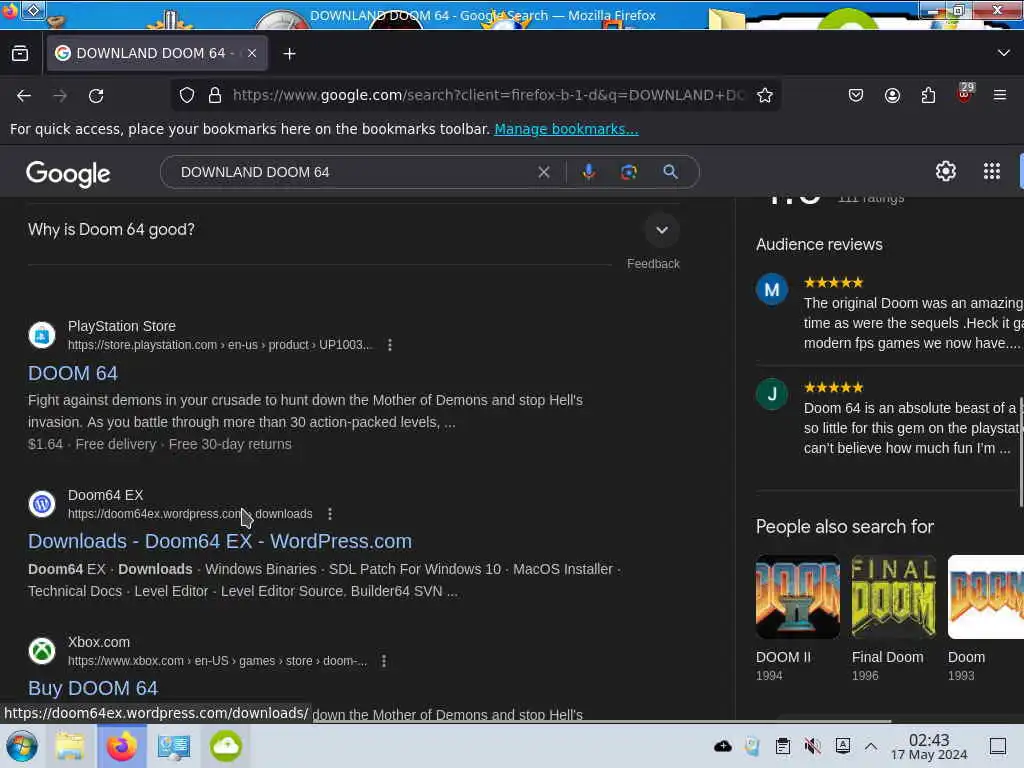Click the horizontal scrollbar at page bottom
Screen dimensions: 1024x768
[601, 722]
